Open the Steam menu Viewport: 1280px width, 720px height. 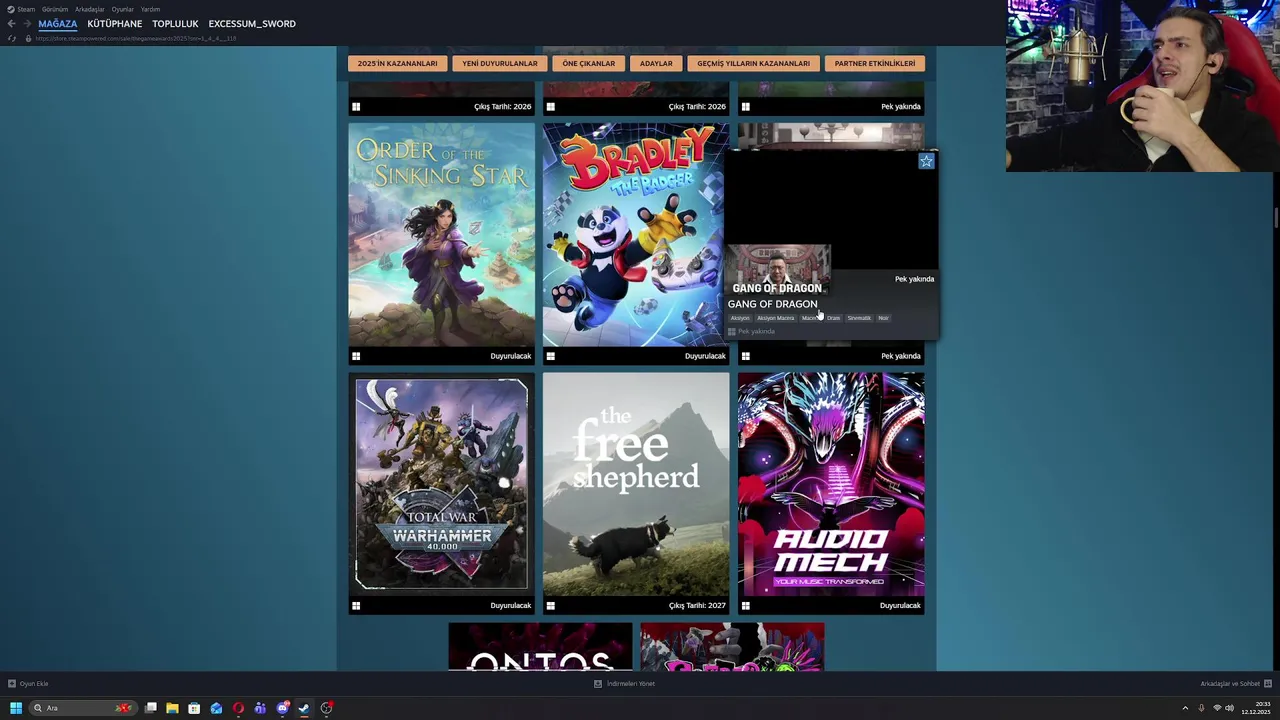[26, 9]
